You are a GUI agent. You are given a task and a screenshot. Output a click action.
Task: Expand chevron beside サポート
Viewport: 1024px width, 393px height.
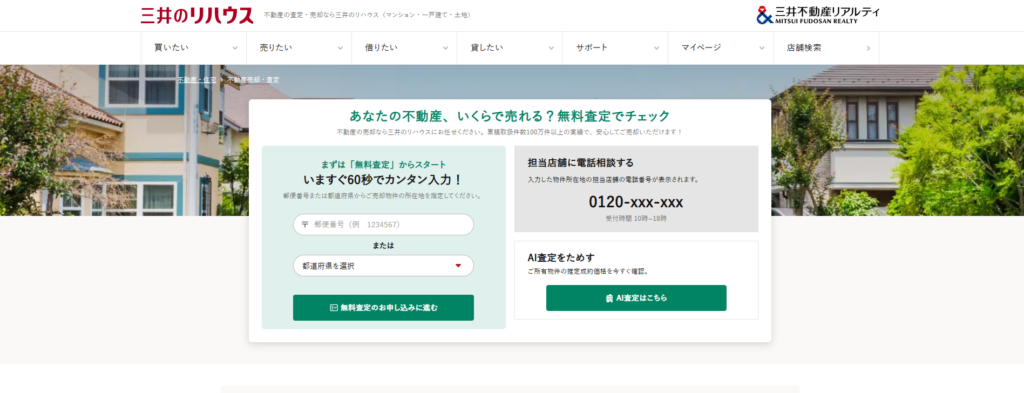(x=656, y=48)
